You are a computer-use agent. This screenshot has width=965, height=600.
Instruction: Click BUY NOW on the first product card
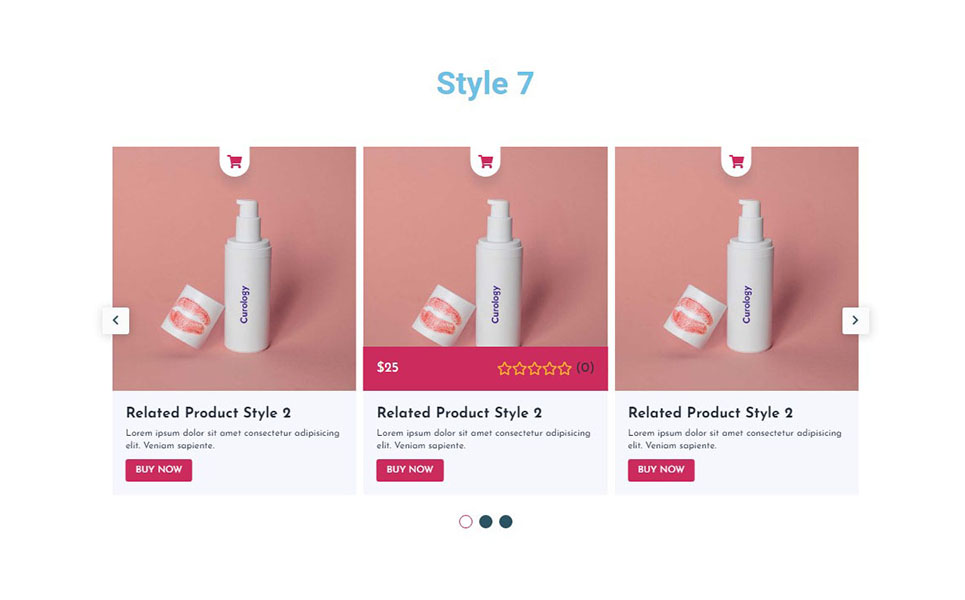click(159, 470)
